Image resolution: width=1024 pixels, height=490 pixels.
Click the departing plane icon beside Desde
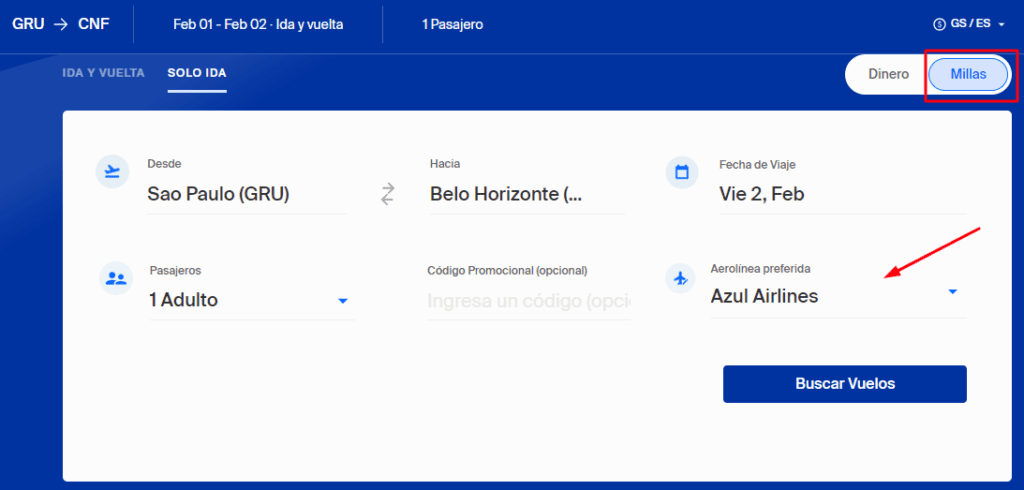[x=112, y=172]
